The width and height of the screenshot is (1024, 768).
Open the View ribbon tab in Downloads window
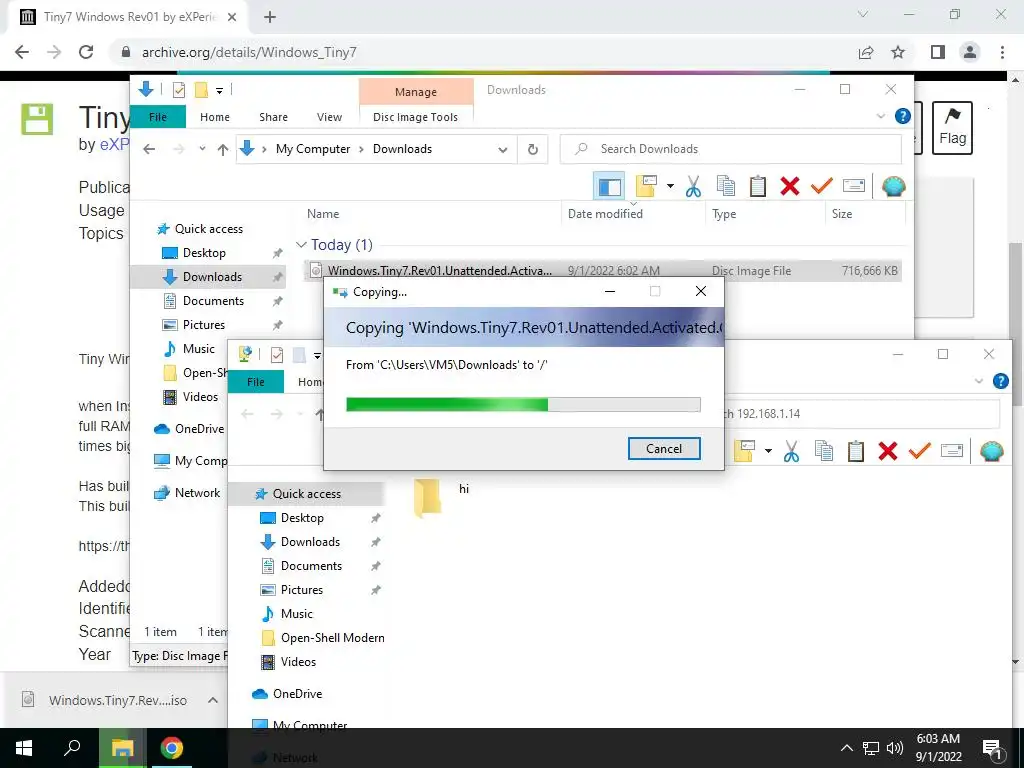329,117
